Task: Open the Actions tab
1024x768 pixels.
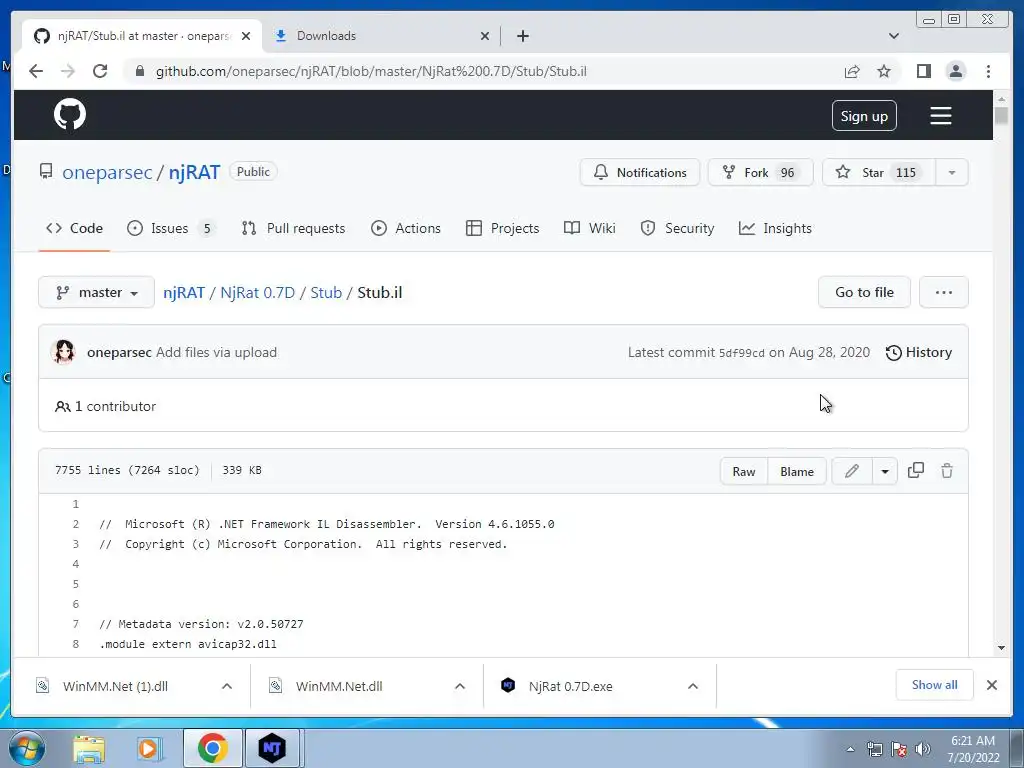Action: coord(406,228)
